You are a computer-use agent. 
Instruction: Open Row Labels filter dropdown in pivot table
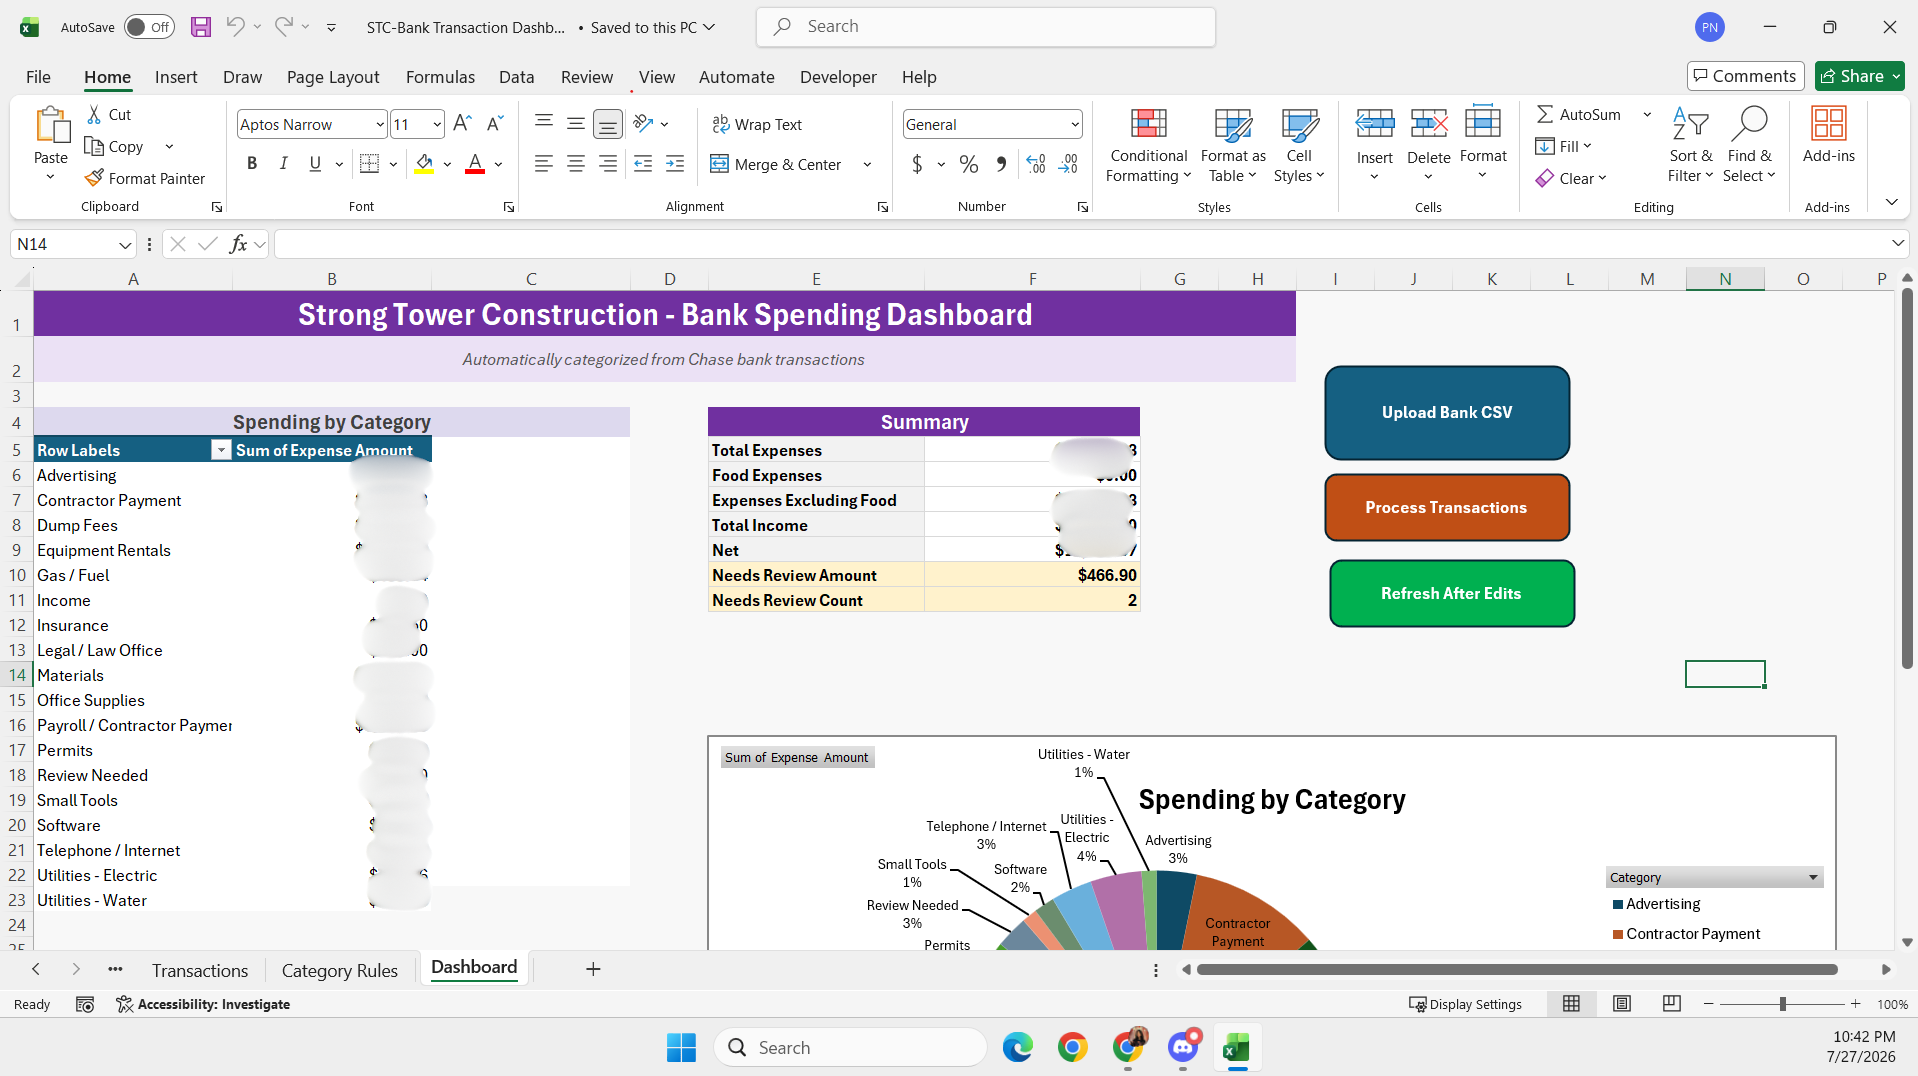click(x=221, y=450)
